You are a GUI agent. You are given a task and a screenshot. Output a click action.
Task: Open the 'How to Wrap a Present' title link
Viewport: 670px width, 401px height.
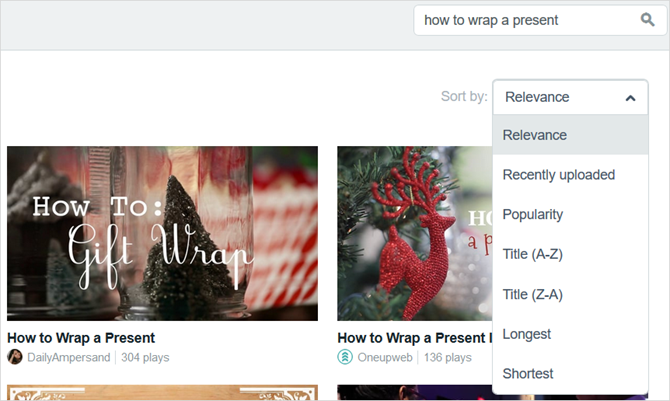point(81,338)
